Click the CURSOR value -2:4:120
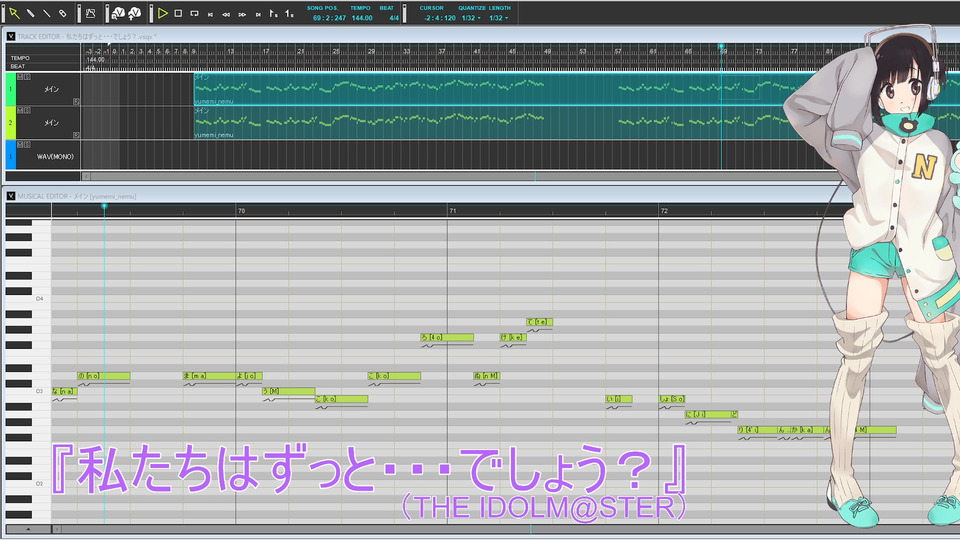Viewport: 960px width, 540px height. tap(440, 18)
